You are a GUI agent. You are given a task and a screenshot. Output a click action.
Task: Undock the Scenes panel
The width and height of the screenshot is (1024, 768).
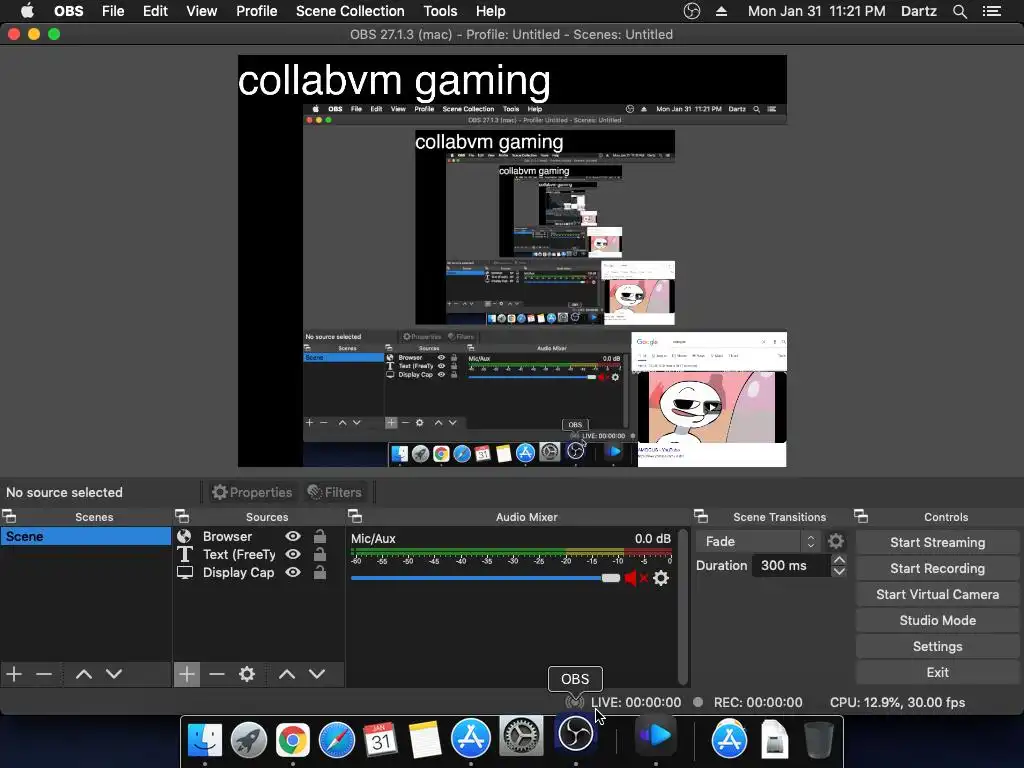pos(9,517)
